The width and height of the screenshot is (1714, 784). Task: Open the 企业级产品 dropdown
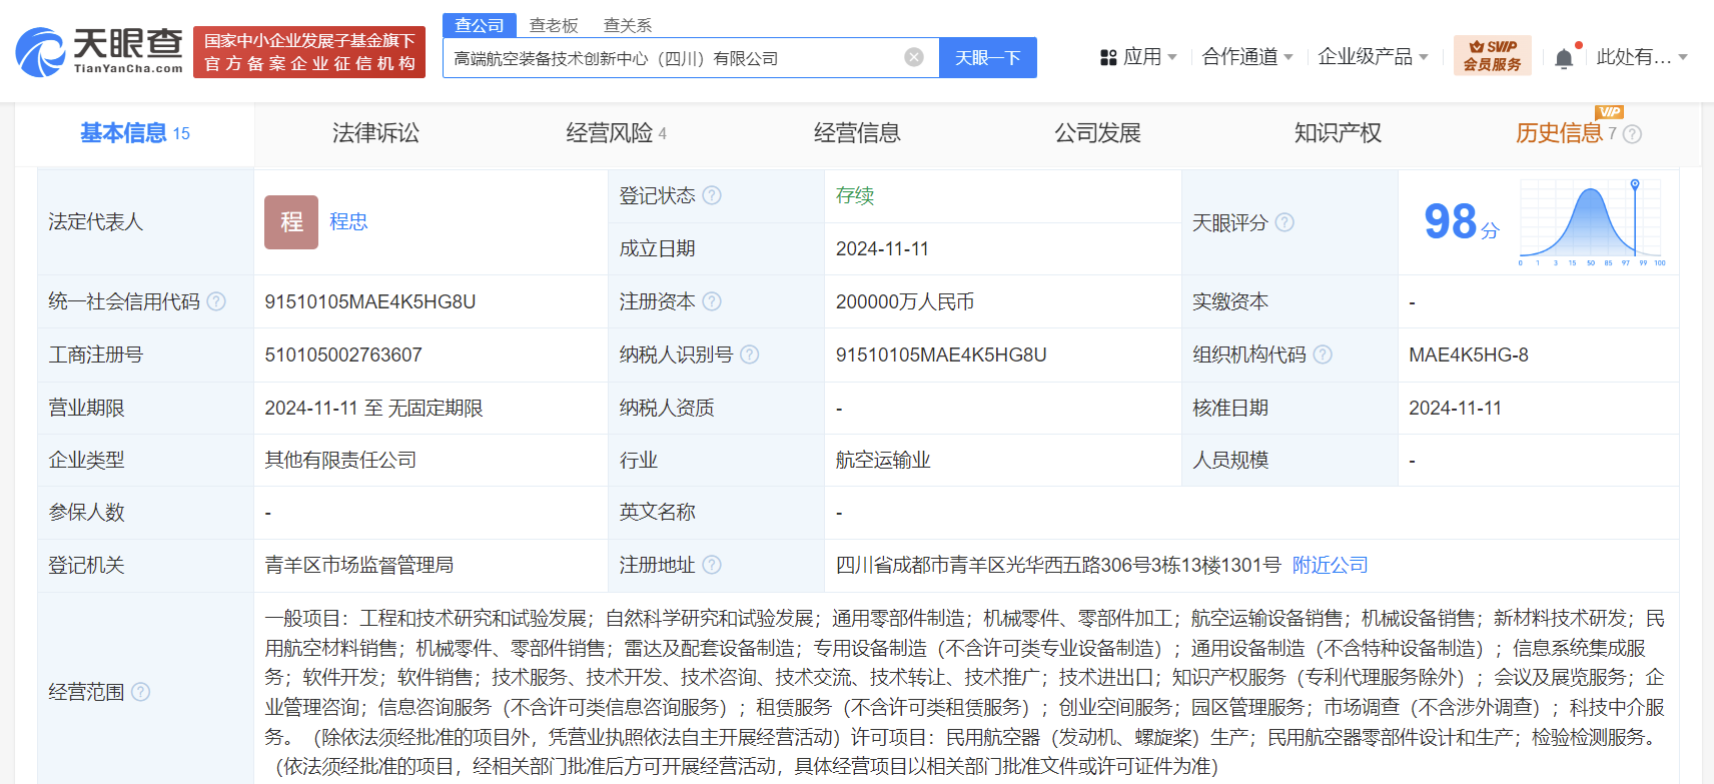click(1372, 57)
